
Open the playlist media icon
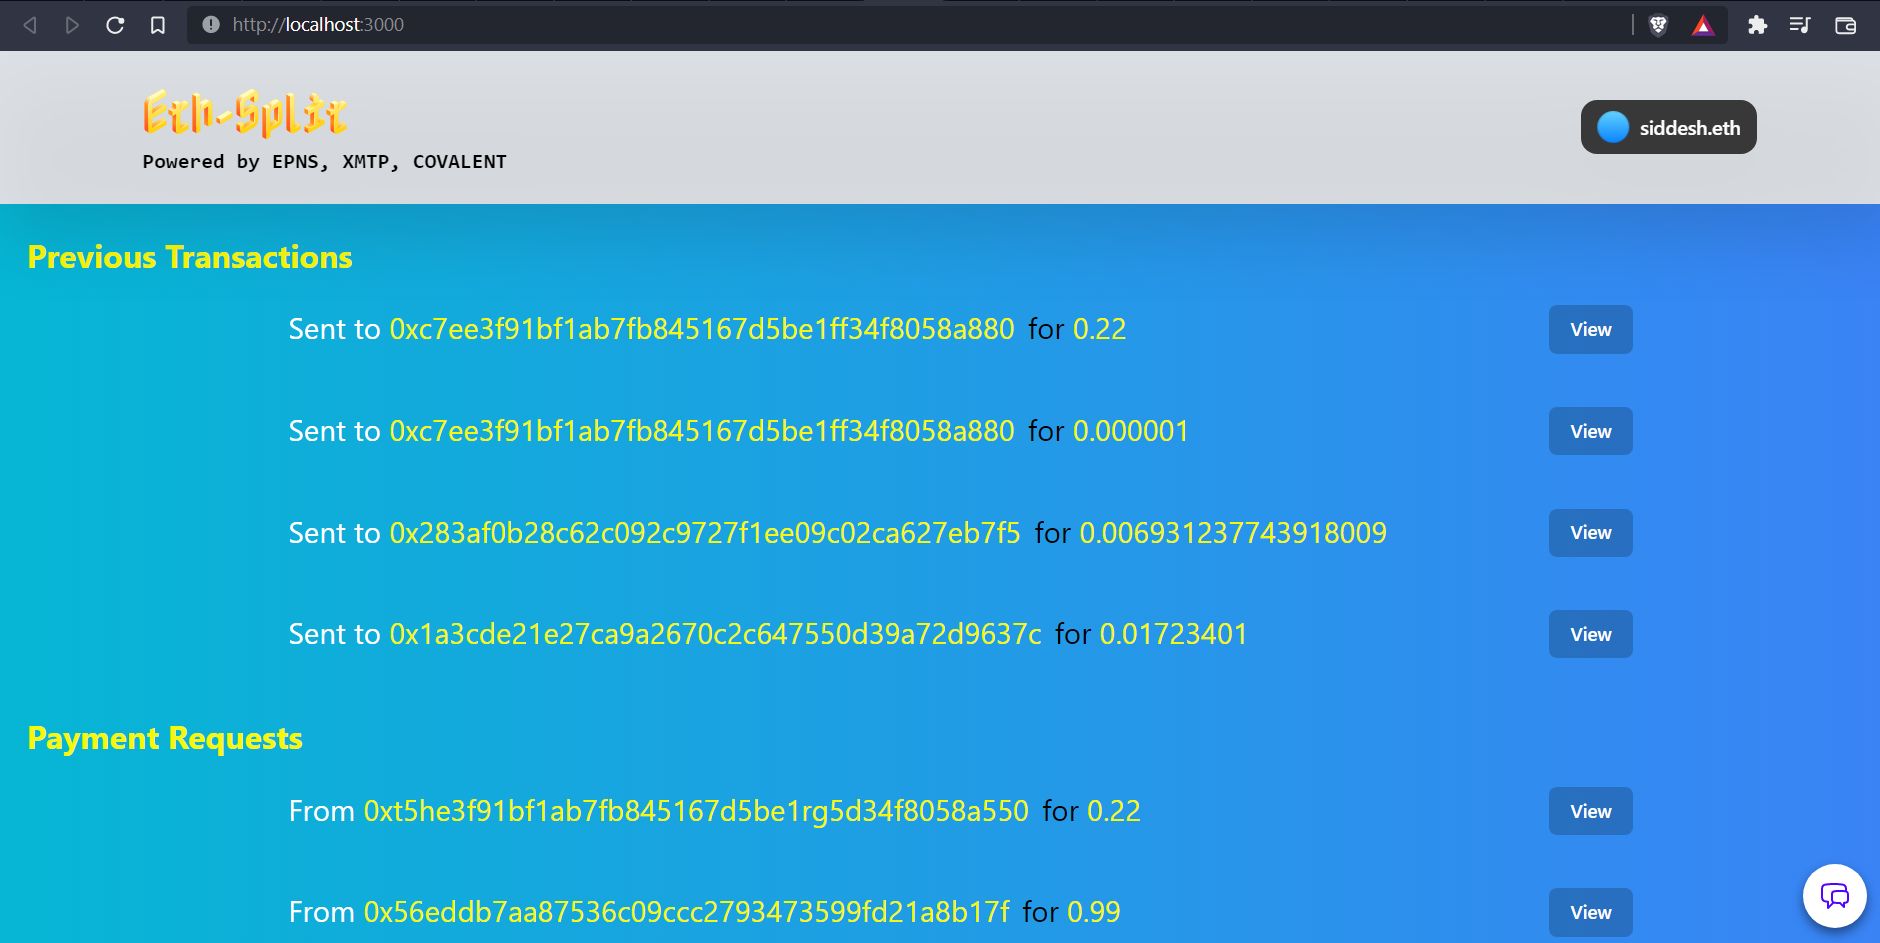coord(1800,25)
